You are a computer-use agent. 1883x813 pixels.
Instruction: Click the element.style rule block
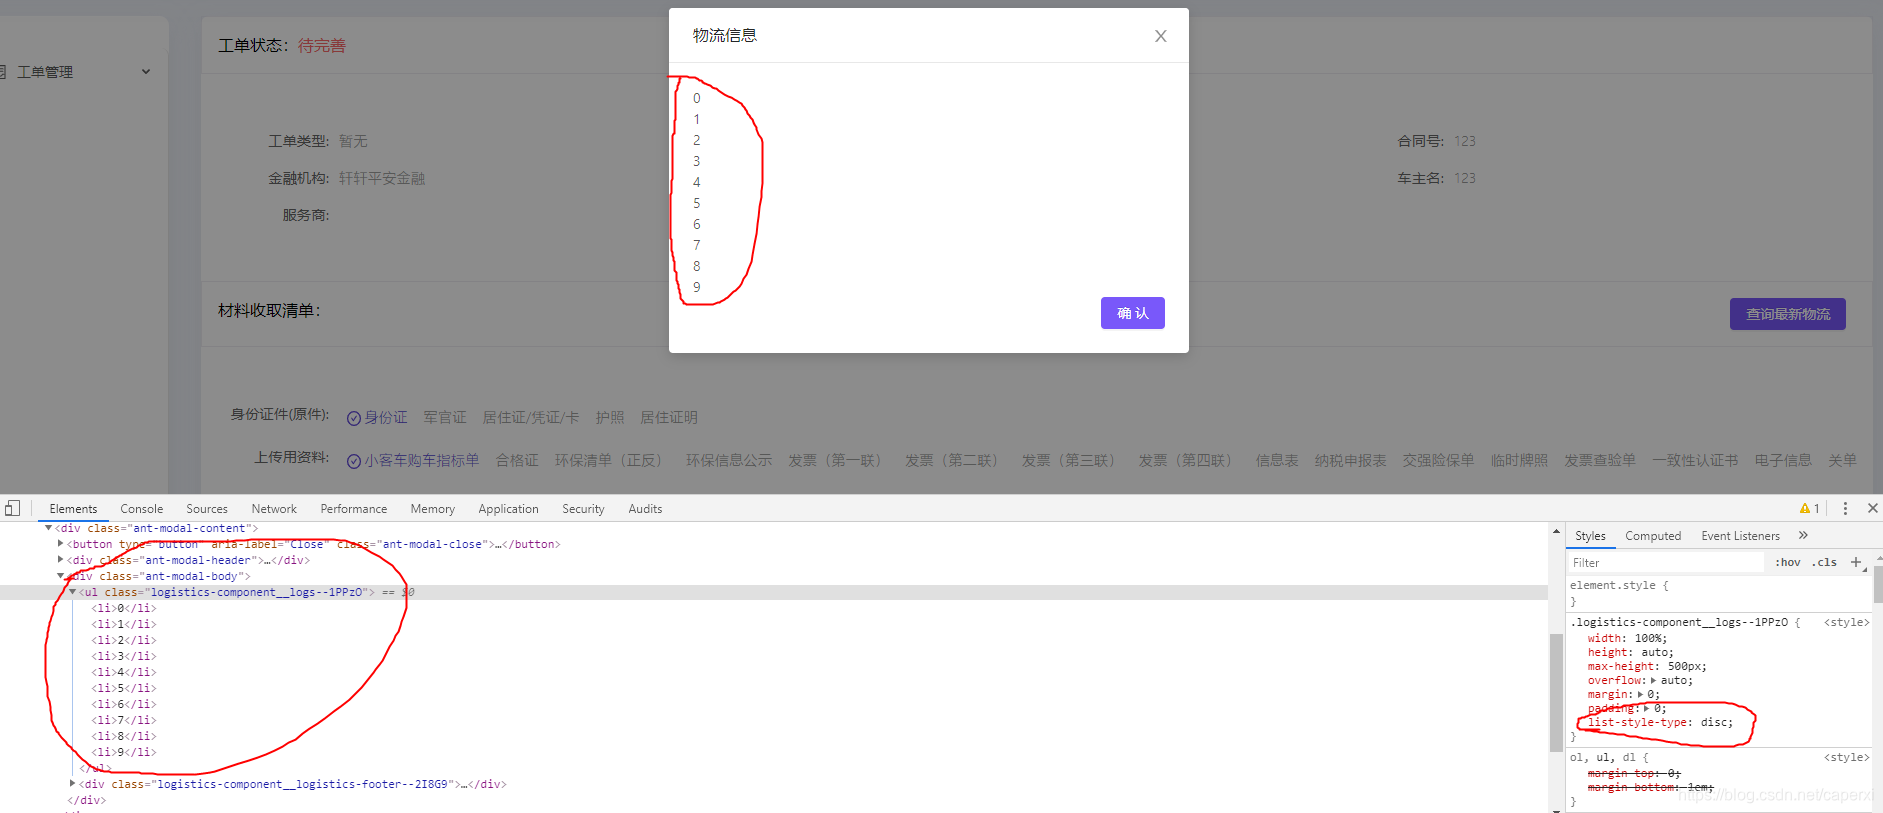click(1717, 593)
